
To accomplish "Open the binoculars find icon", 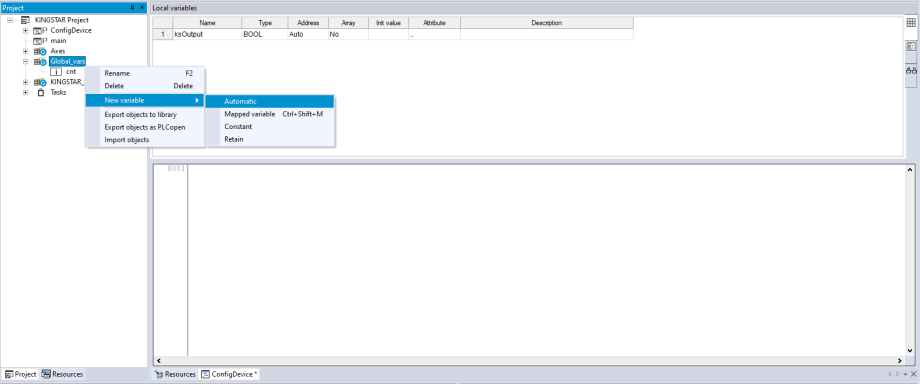I will pyautogui.click(x=911, y=70).
